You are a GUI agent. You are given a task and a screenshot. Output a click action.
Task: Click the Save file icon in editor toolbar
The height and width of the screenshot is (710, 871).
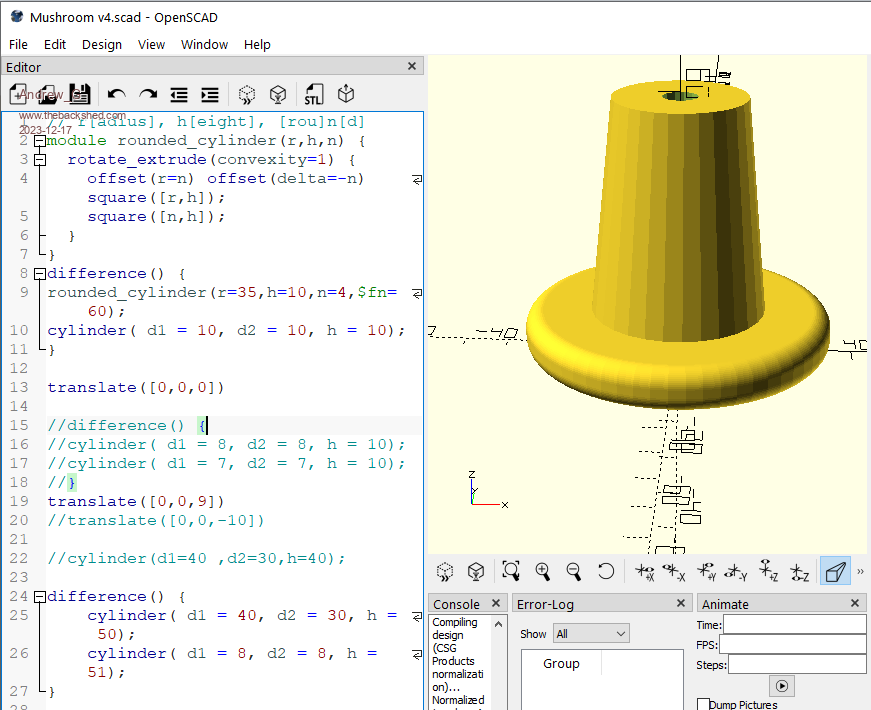(x=80, y=95)
